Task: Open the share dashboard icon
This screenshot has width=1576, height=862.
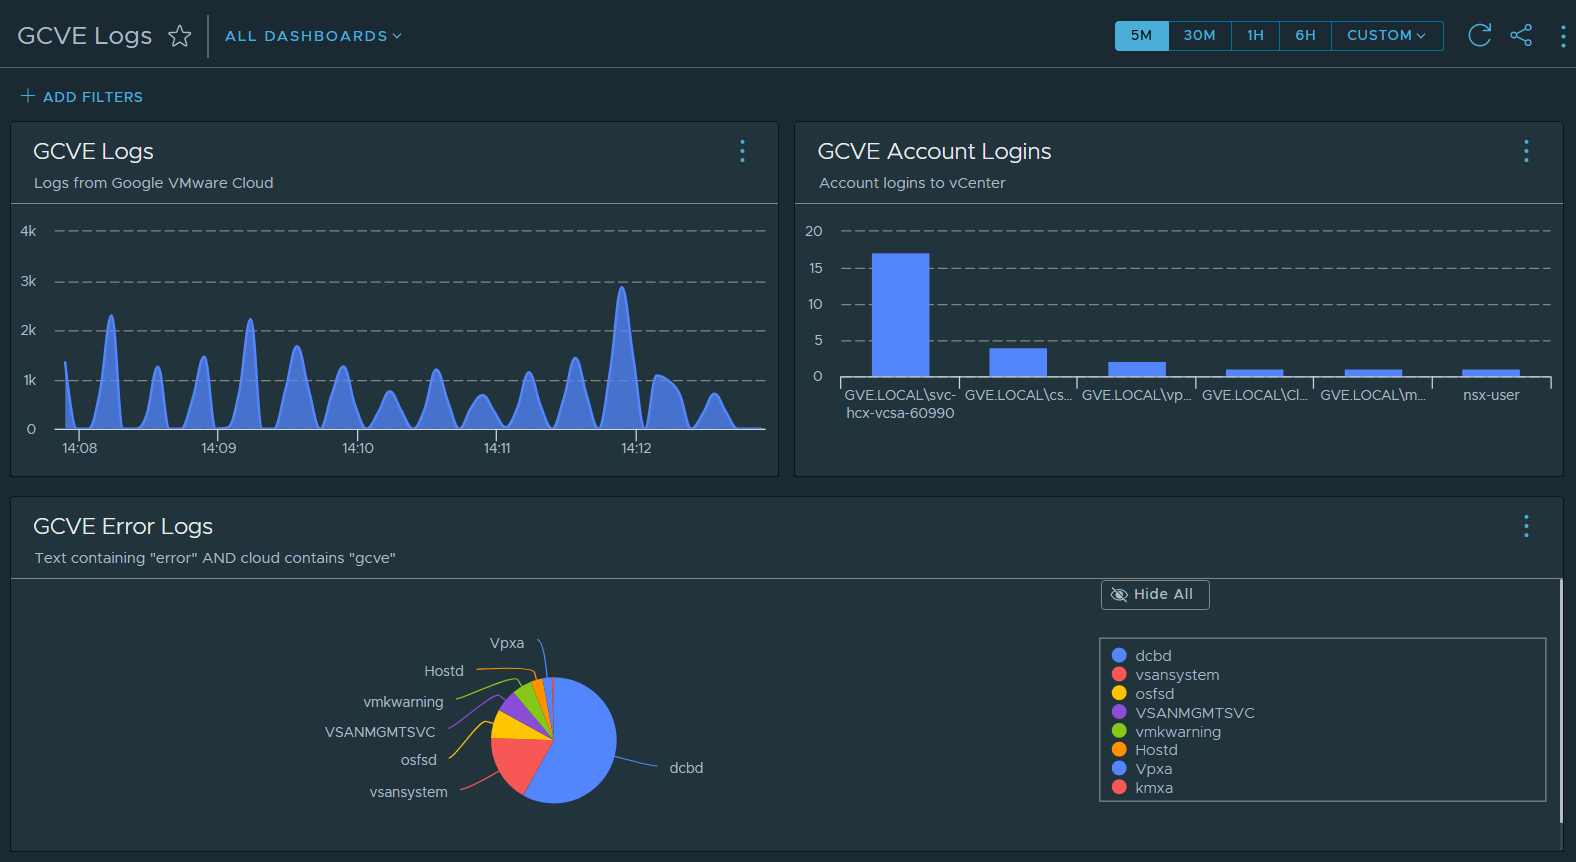Action: pyautogui.click(x=1521, y=36)
